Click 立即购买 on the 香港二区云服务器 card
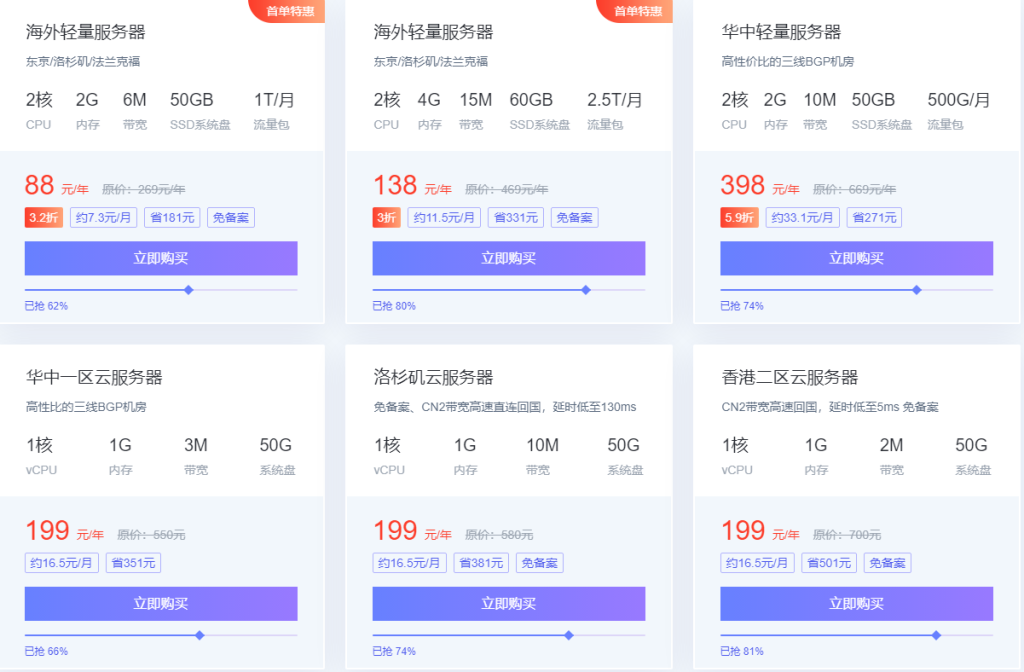This screenshot has height=672, width=1024. pos(856,603)
